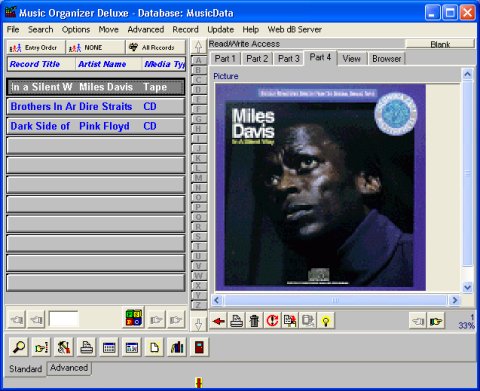Click the printer icon in Standard toolbar
The image size is (480, 391).
pos(87,347)
